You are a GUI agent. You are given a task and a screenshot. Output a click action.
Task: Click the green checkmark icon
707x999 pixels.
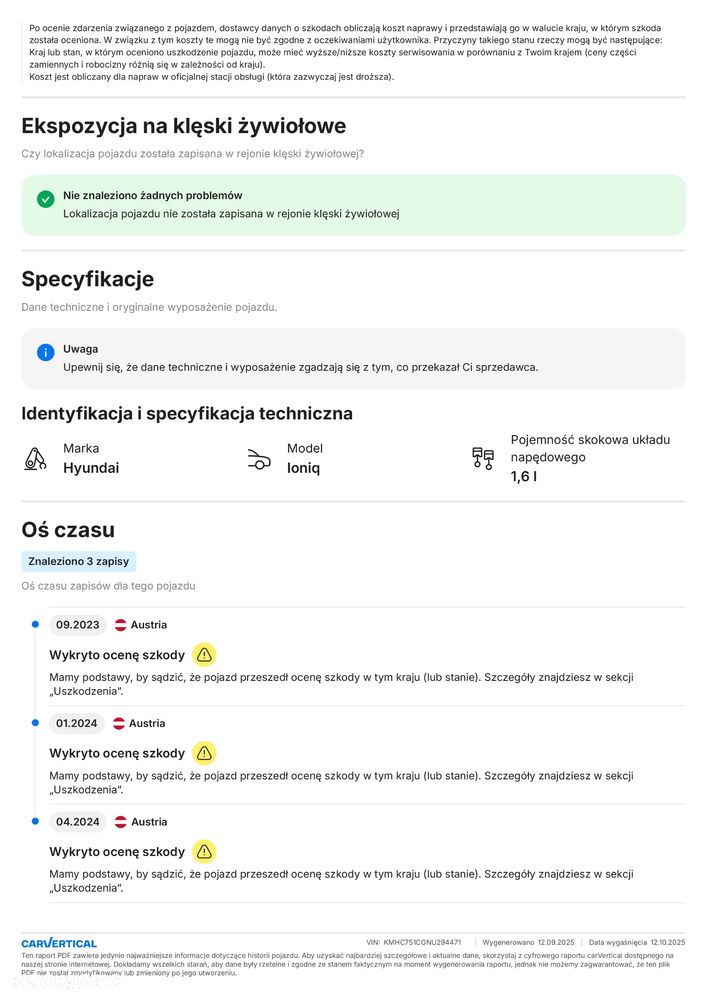(x=45, y=199)
